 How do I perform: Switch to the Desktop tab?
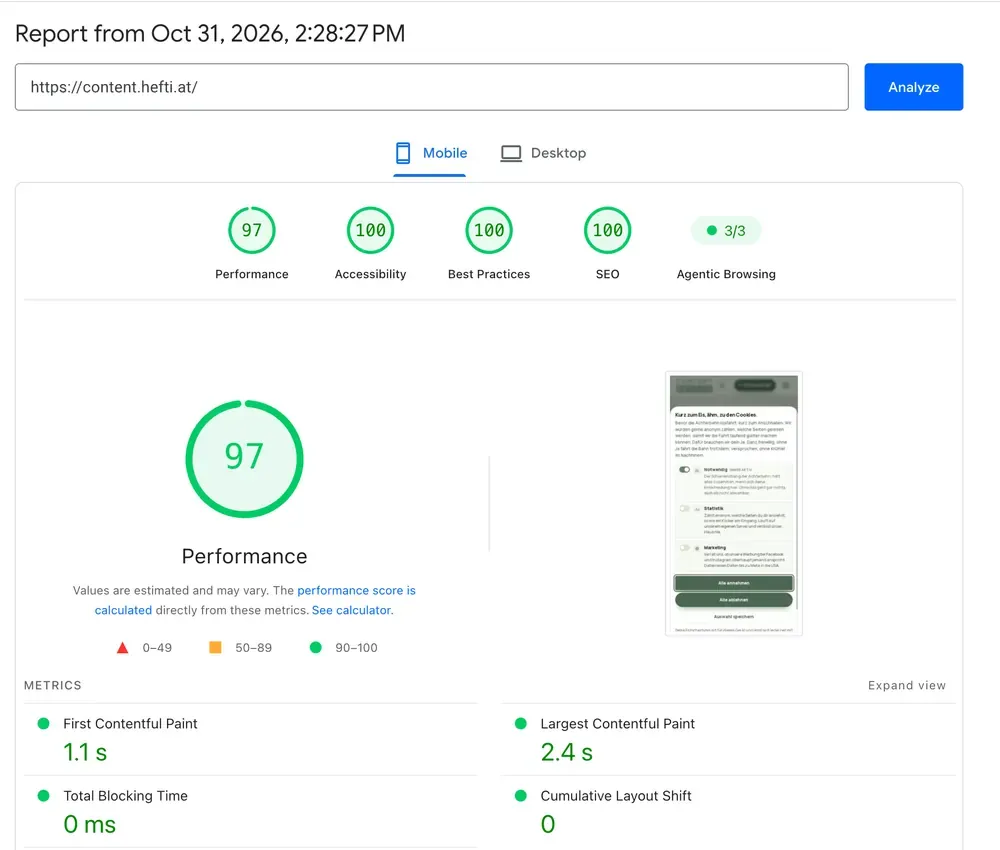(x=543, y=153)
